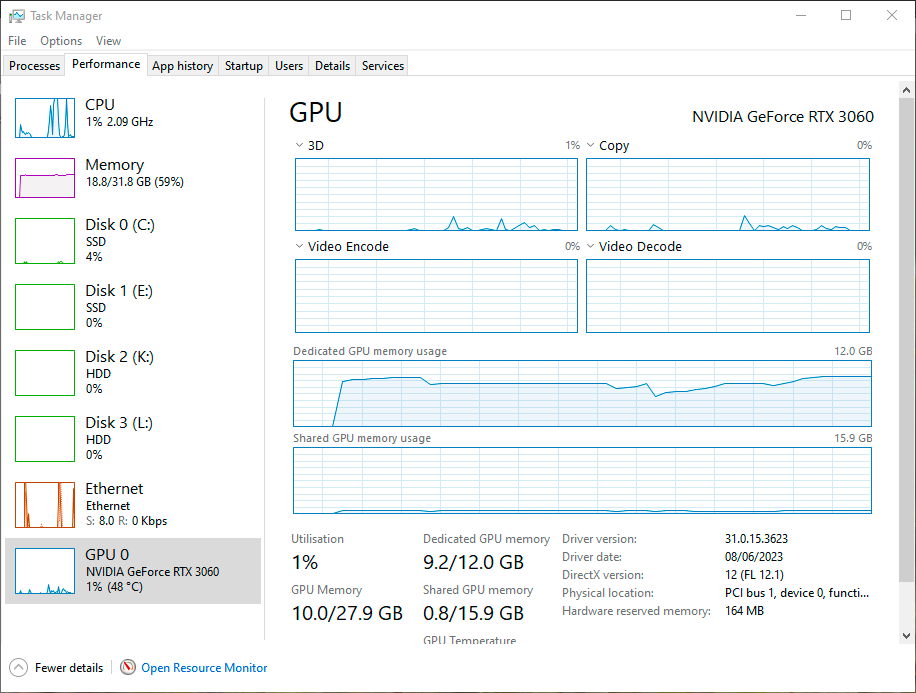Click GPU Memory value 10.0/27.9 GB

click(x=347, y=614)
